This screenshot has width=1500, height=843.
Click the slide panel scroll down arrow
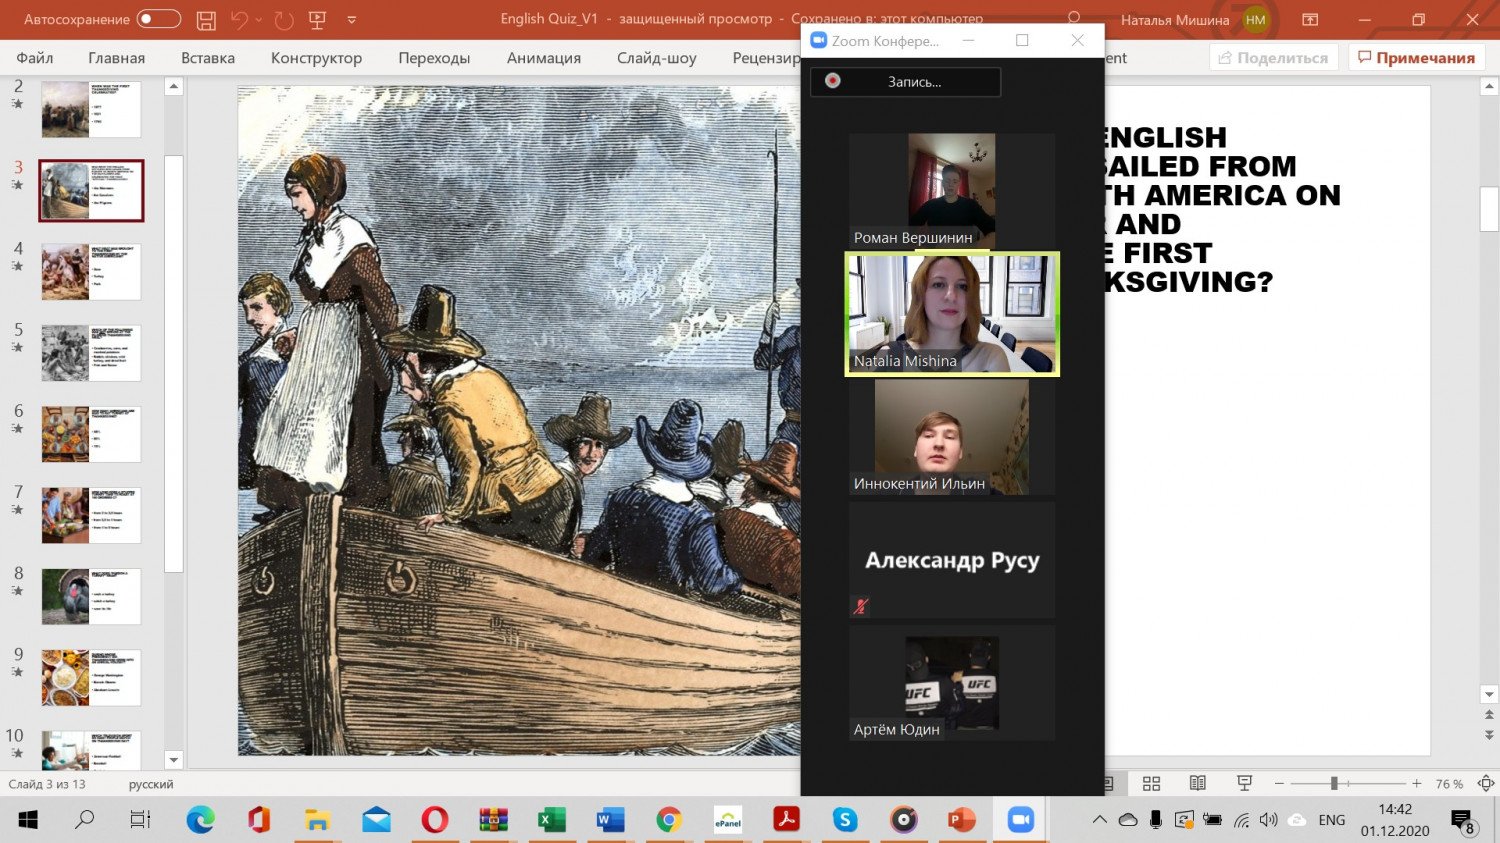[173, 760]
